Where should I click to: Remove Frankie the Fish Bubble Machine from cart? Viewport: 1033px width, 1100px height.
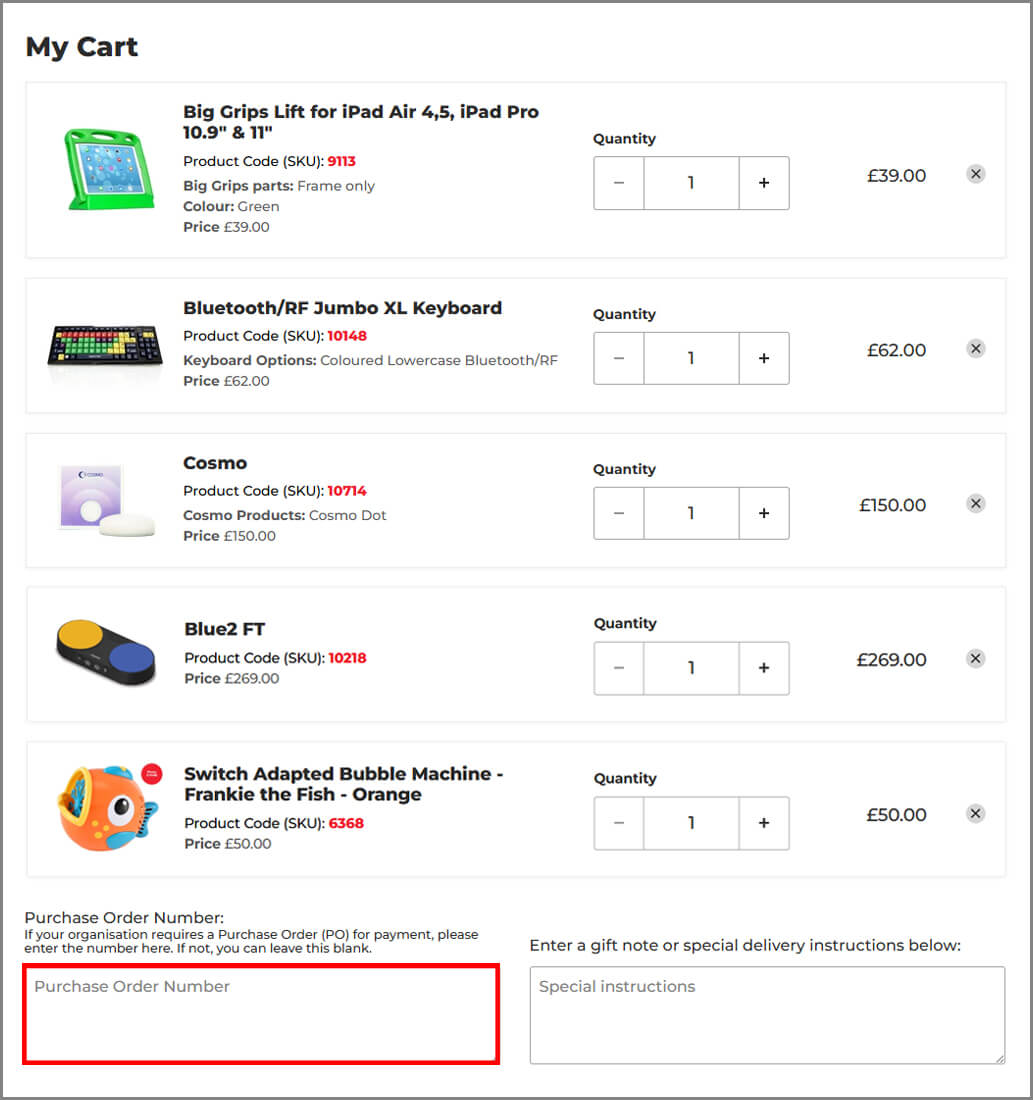click(x=975, y=814)
